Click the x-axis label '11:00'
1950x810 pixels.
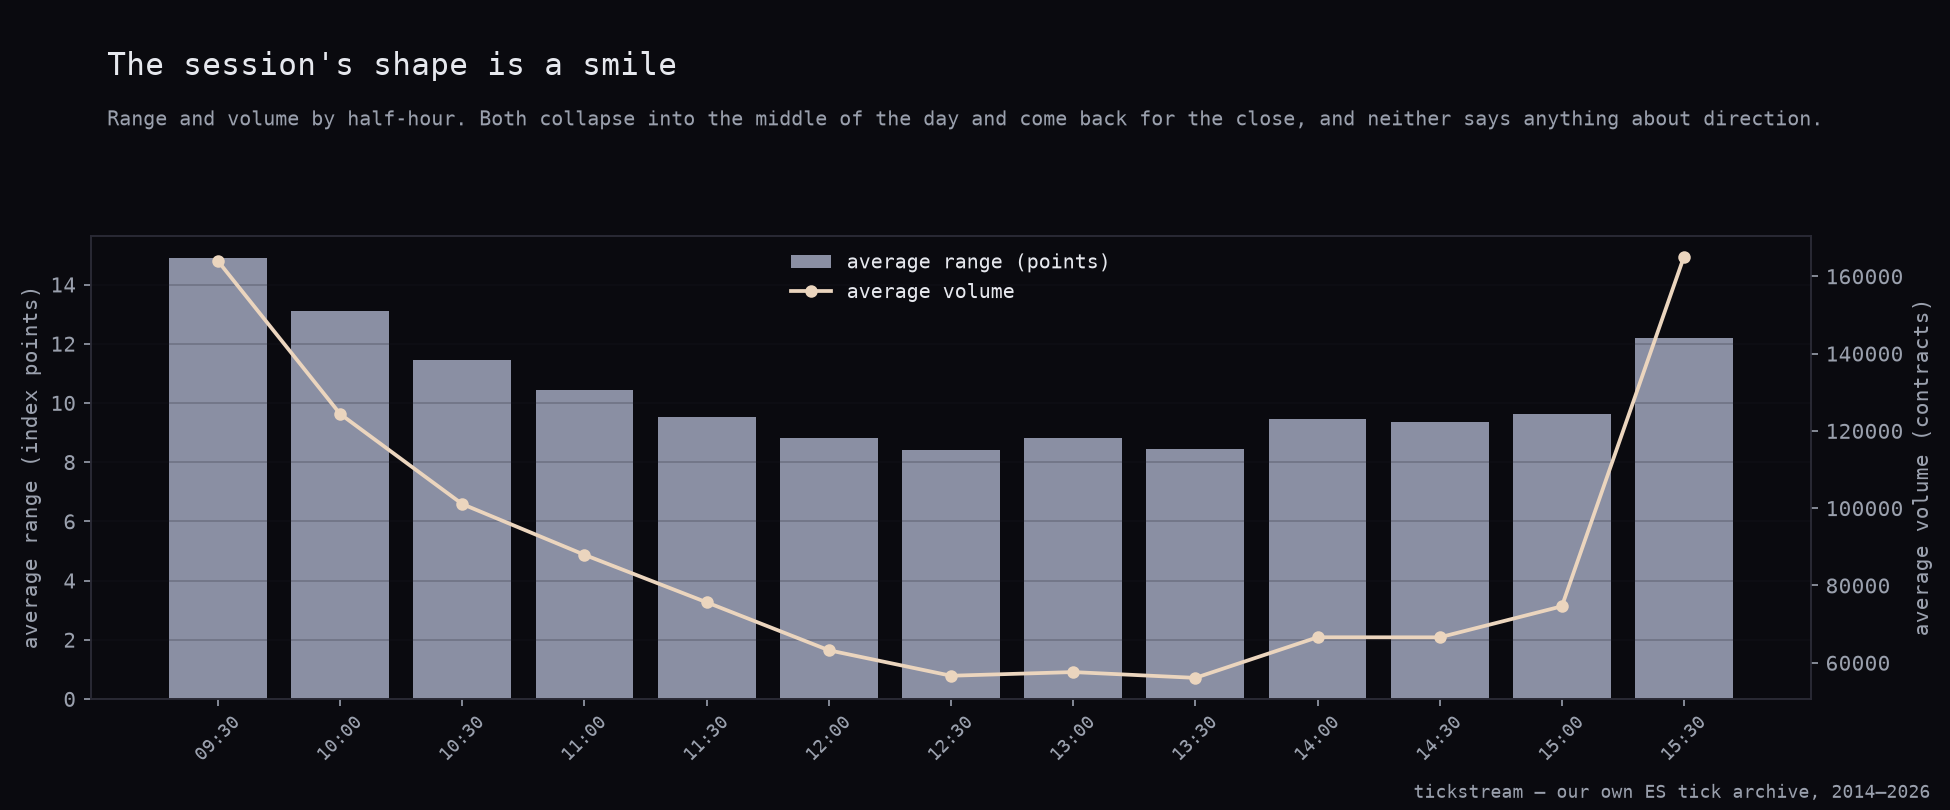click(583, 738)
